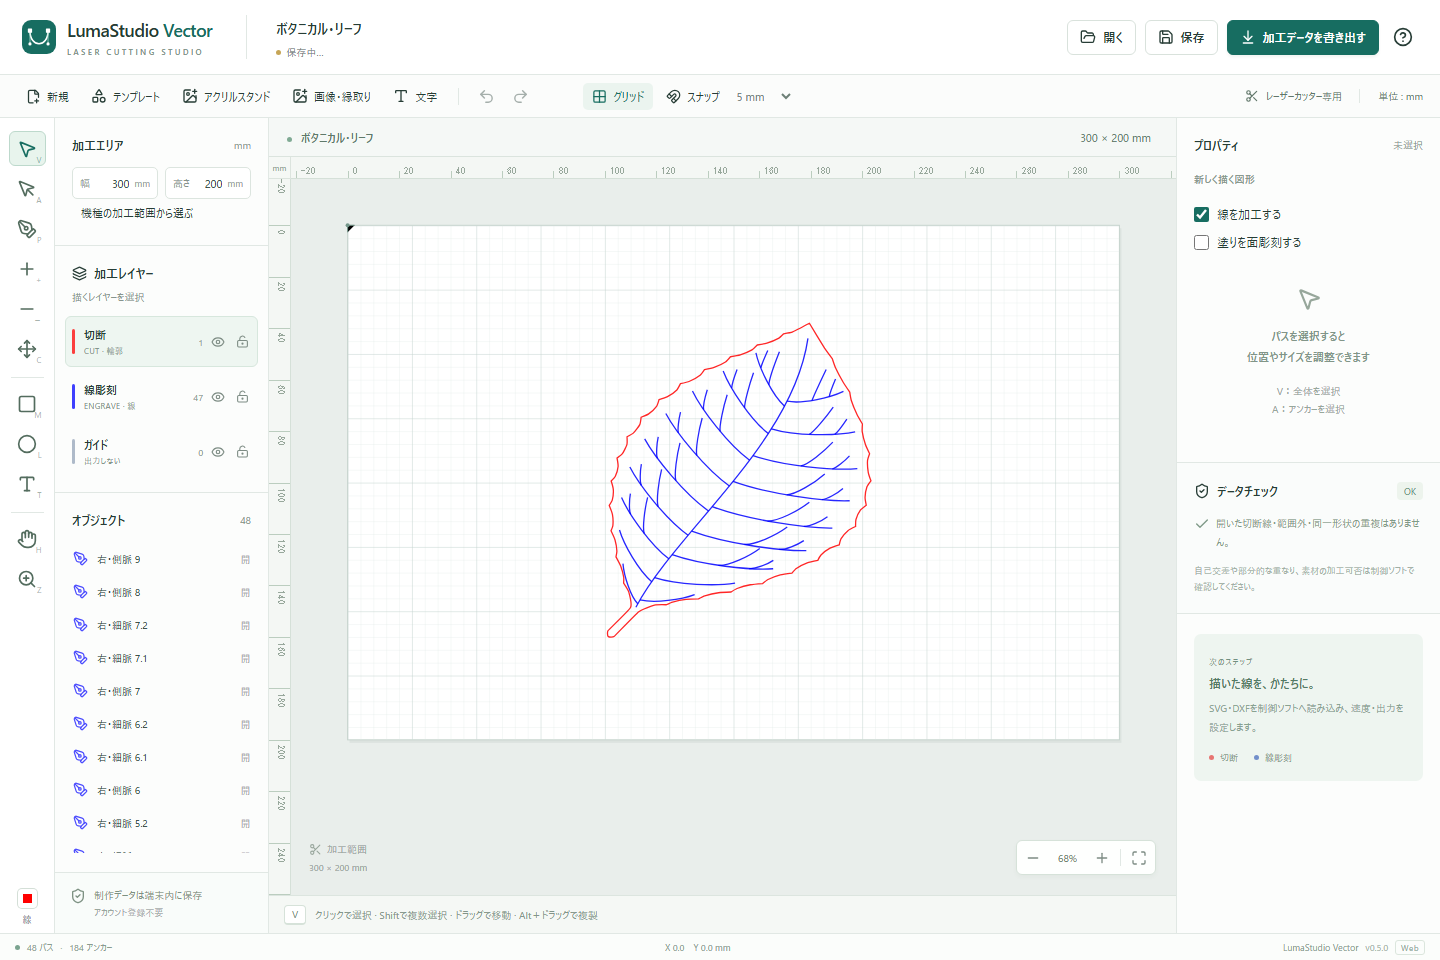This screenshot has width=1440, height=960.
Task: Lock the 線彫刻 layer
Action: point(242,397)
